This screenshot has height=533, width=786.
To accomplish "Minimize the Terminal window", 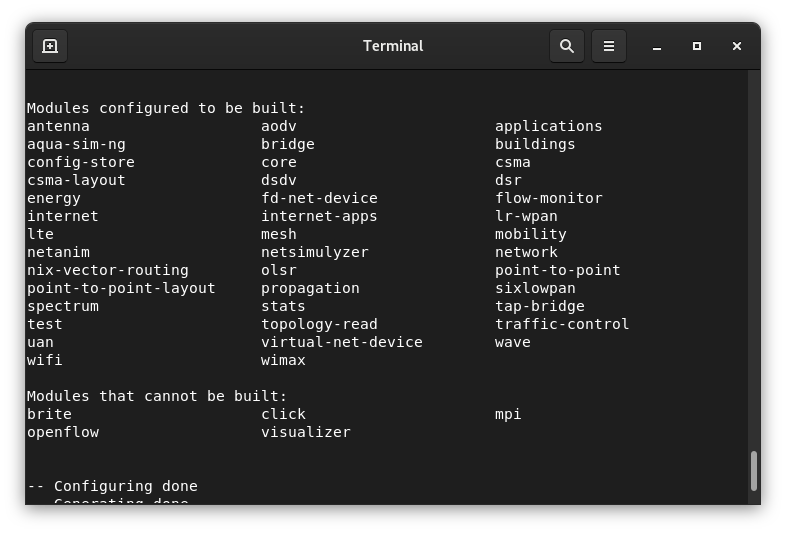I will [657, 46].
